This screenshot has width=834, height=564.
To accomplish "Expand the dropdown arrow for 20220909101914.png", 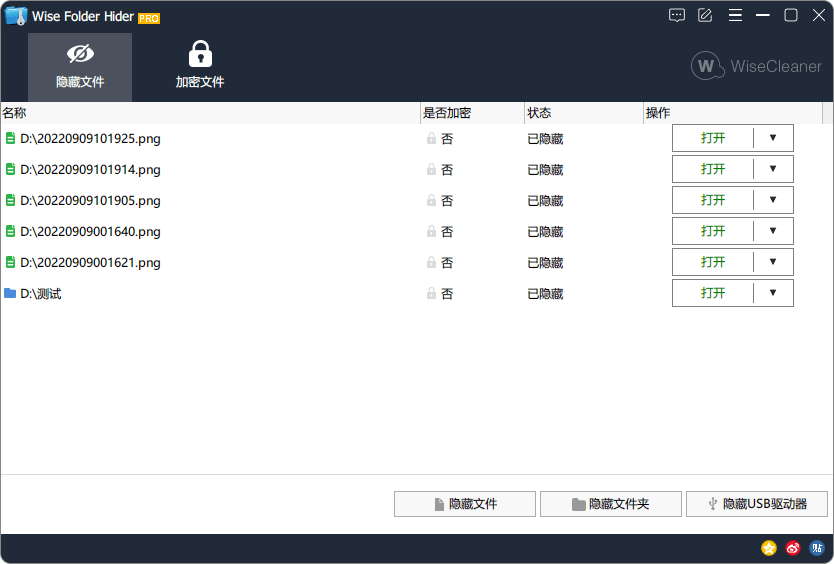I will (773, 169).
